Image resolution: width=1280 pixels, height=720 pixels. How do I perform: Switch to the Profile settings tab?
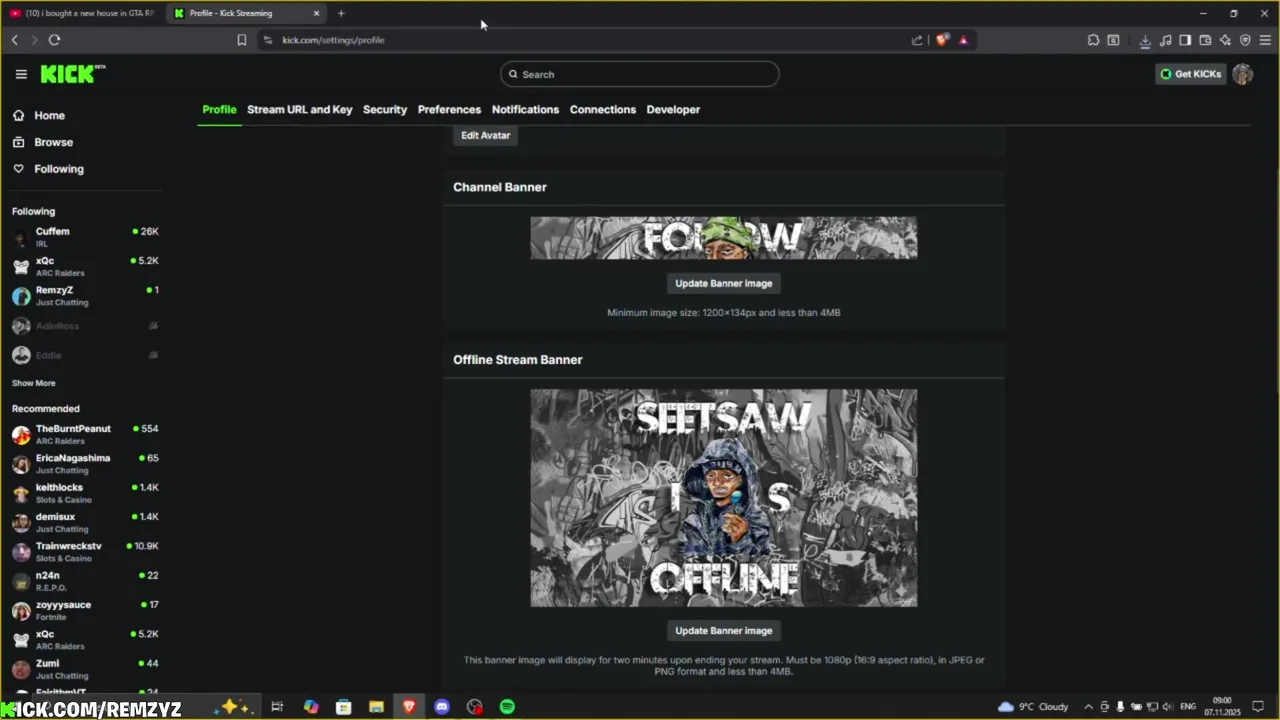pyautogui.click(x=219, y=110)
